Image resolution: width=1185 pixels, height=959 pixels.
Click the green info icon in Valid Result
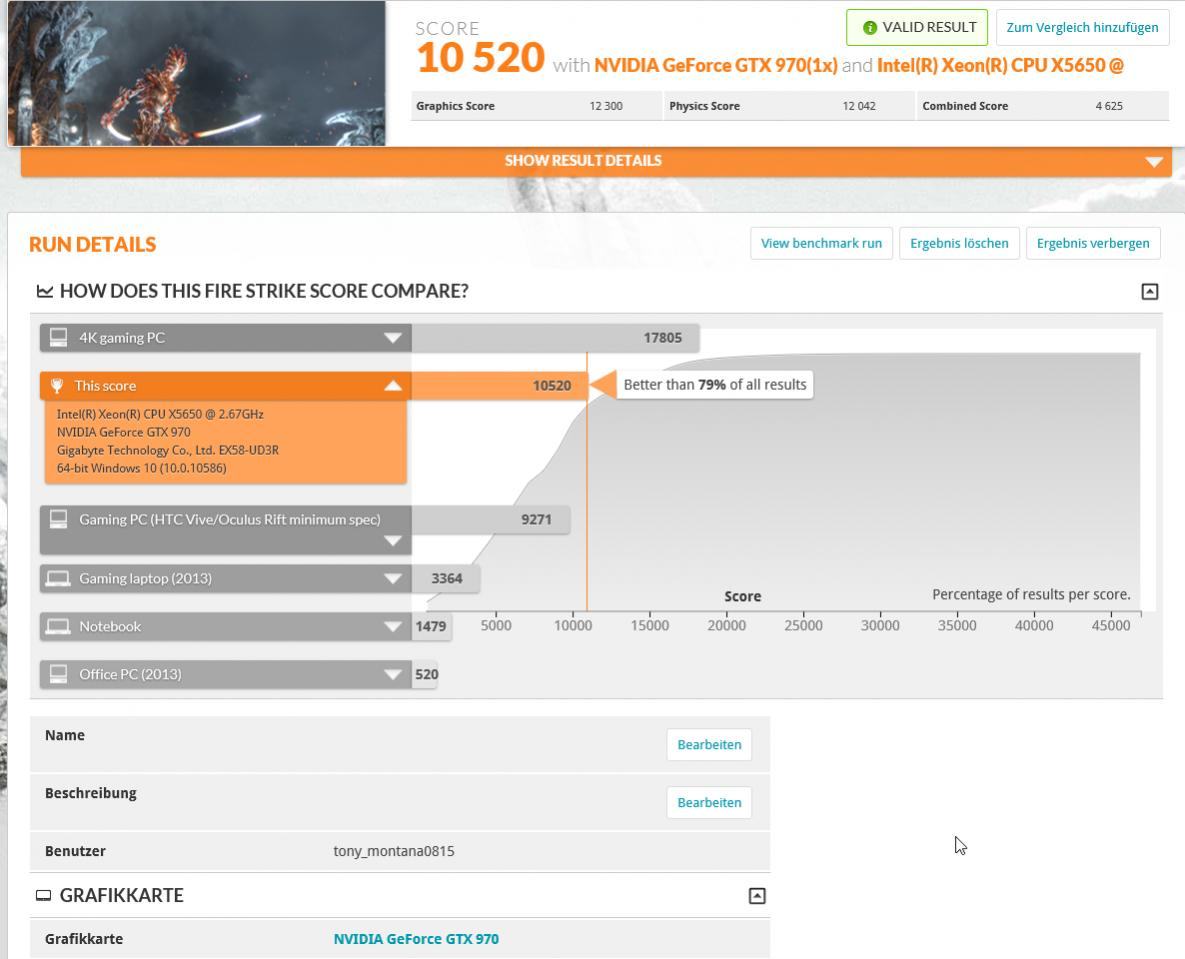coord(870,28)
